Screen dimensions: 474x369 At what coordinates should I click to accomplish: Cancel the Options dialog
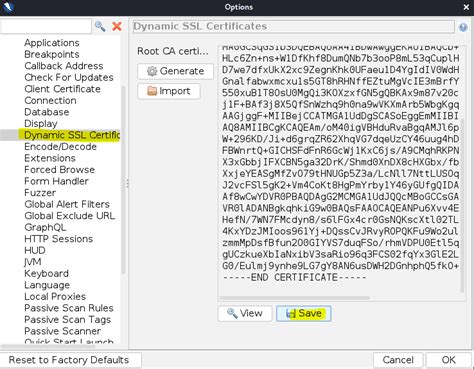tap(398, 360)
